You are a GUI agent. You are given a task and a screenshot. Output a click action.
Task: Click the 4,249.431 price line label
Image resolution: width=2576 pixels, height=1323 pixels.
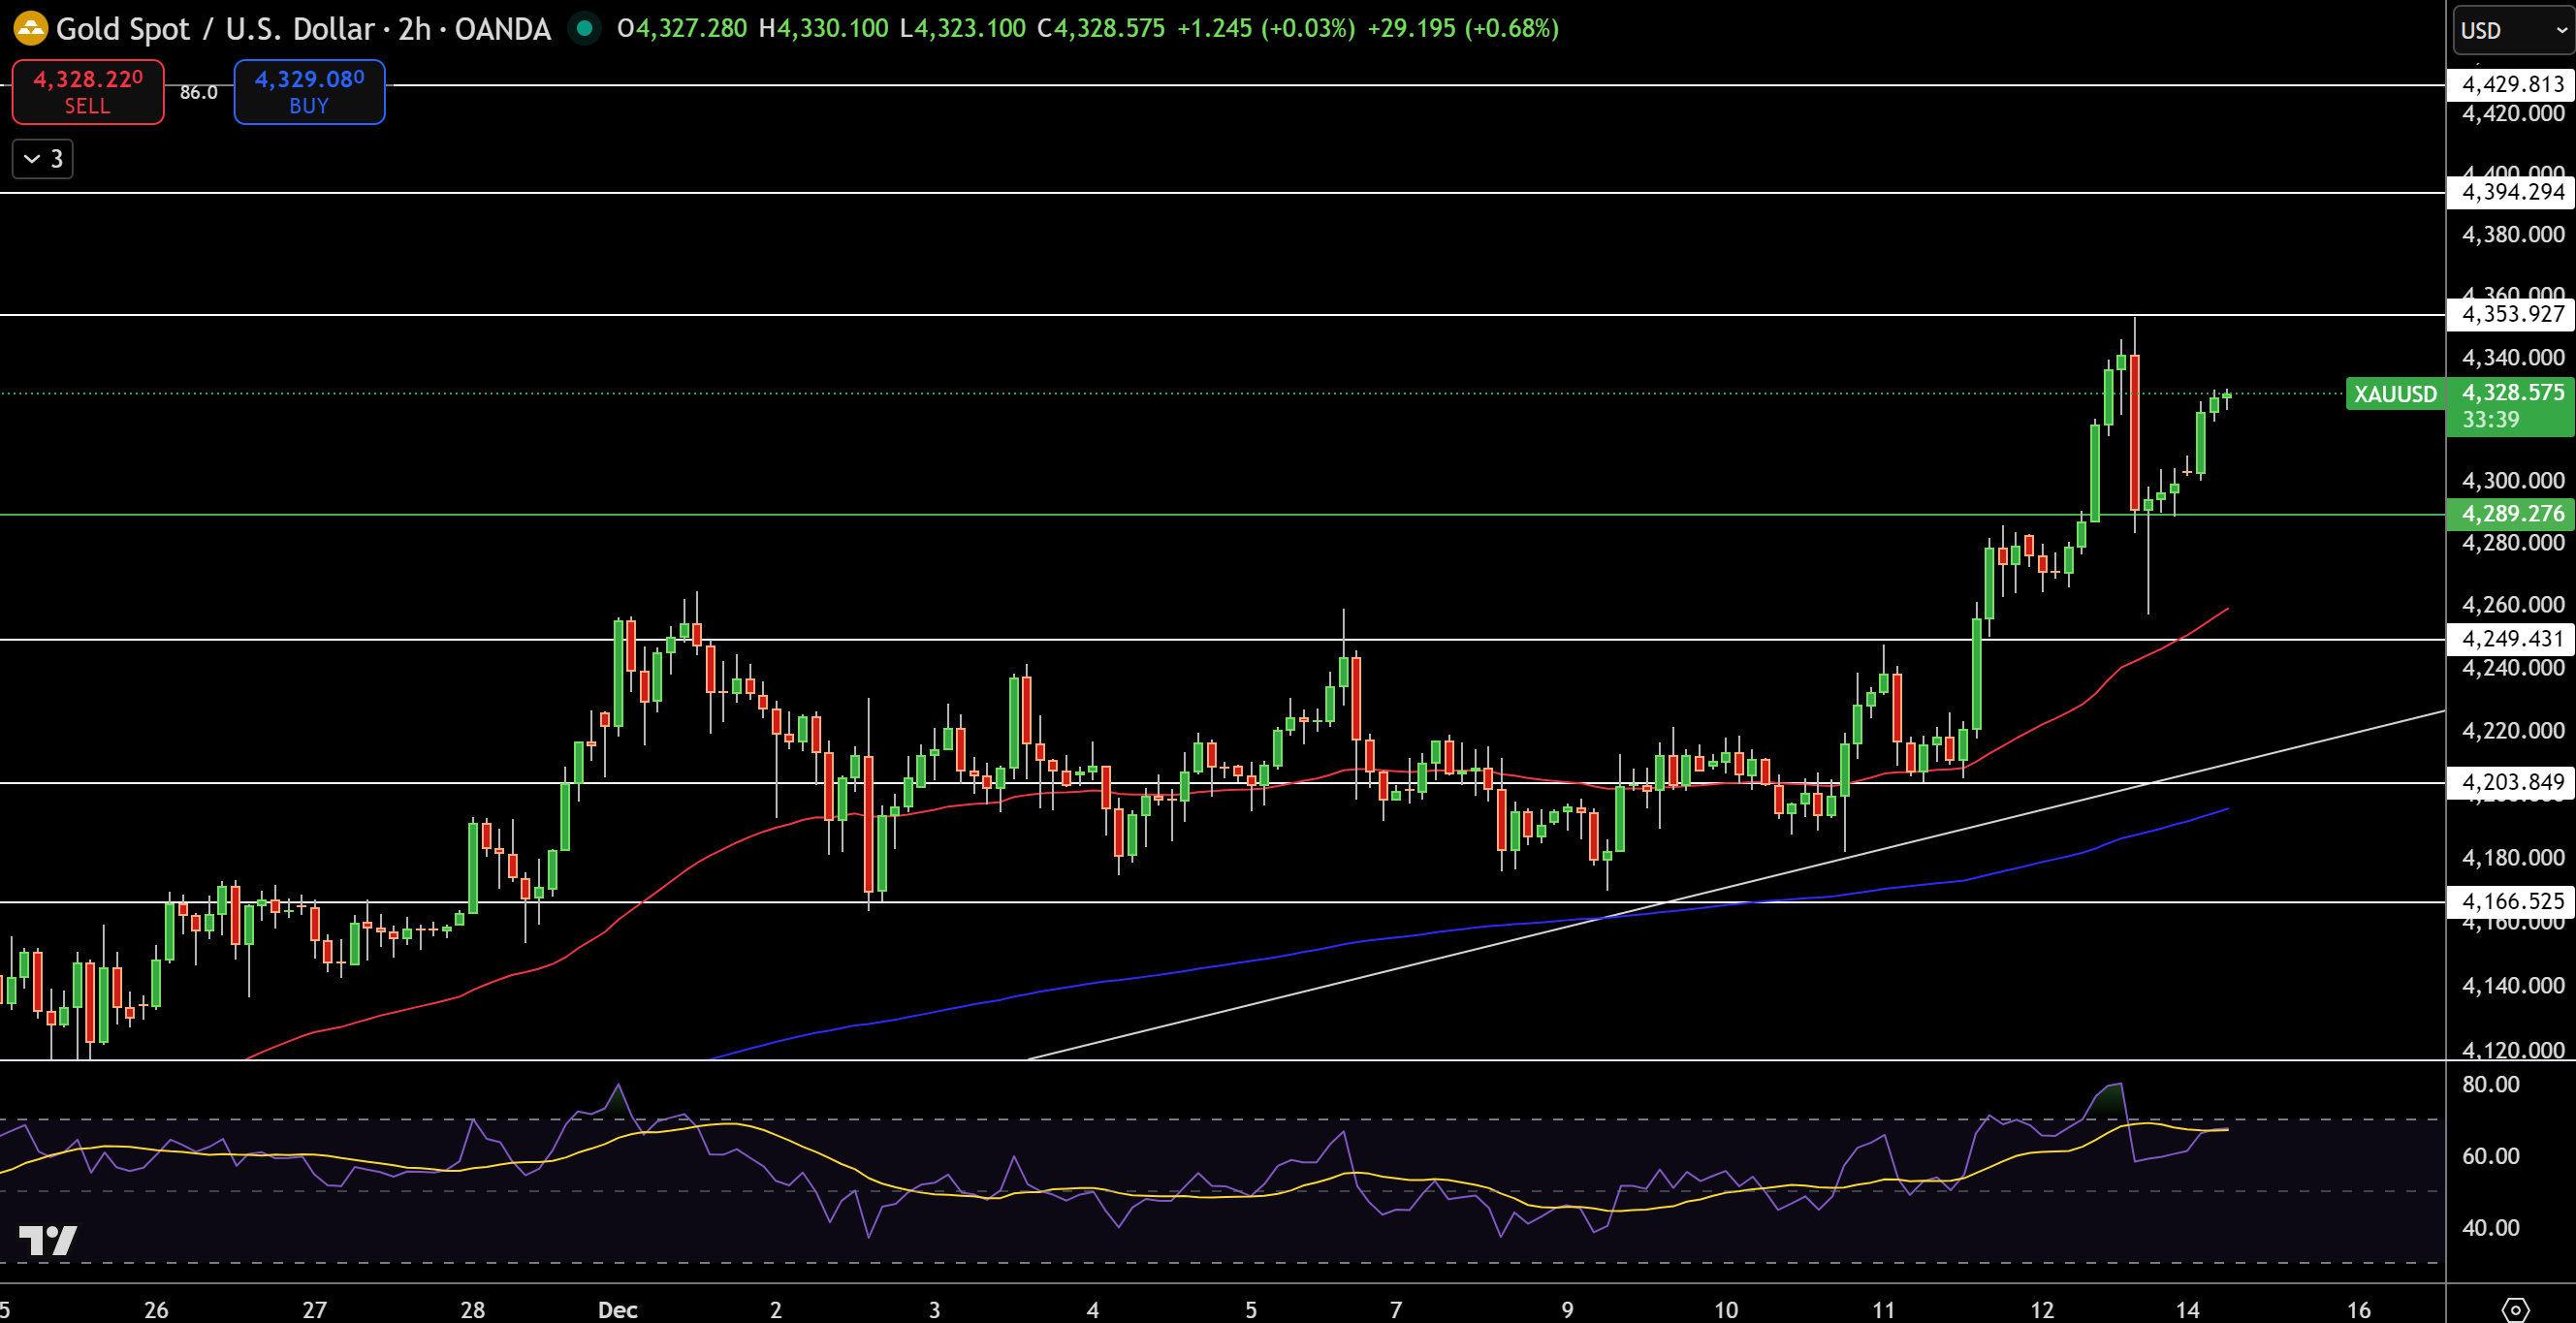[2510, 639]
